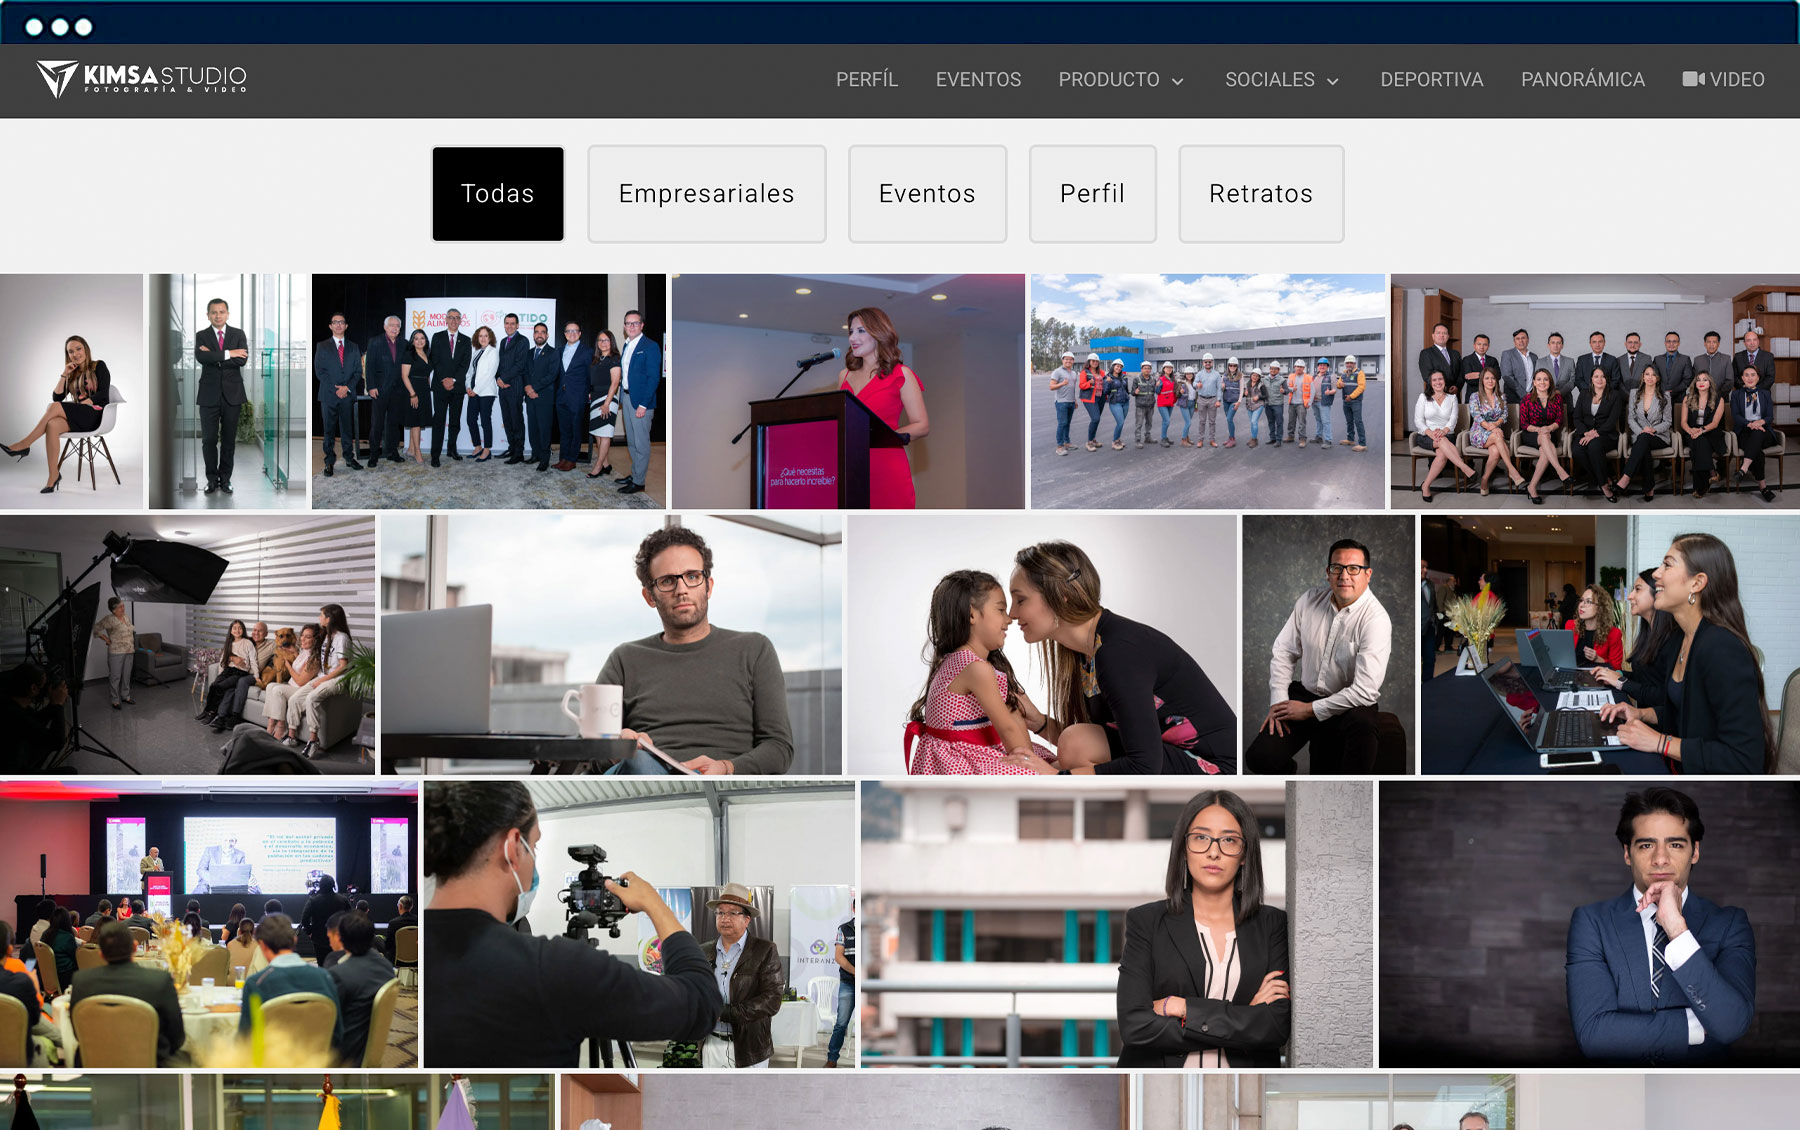Open mother and daughter portrait
The width and height of the screenshot is (1800, 1130).
[x=1042, y=645]
